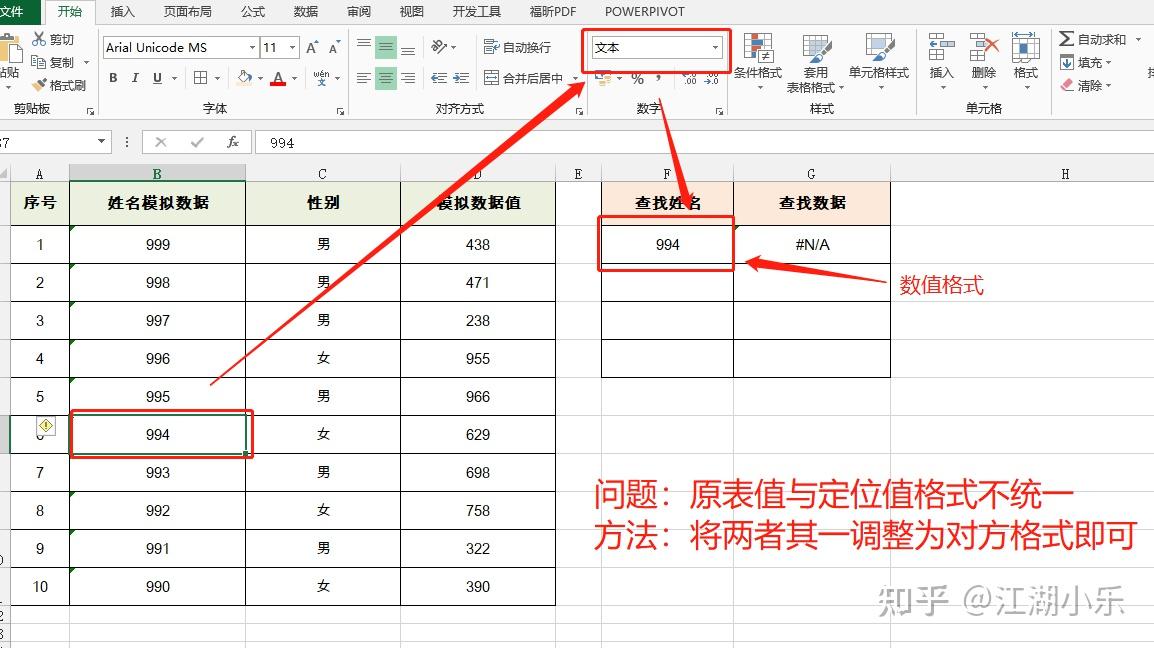Click the formula bar showing 994
Screen dimensions: 1154x648
(x=704, y=142)
